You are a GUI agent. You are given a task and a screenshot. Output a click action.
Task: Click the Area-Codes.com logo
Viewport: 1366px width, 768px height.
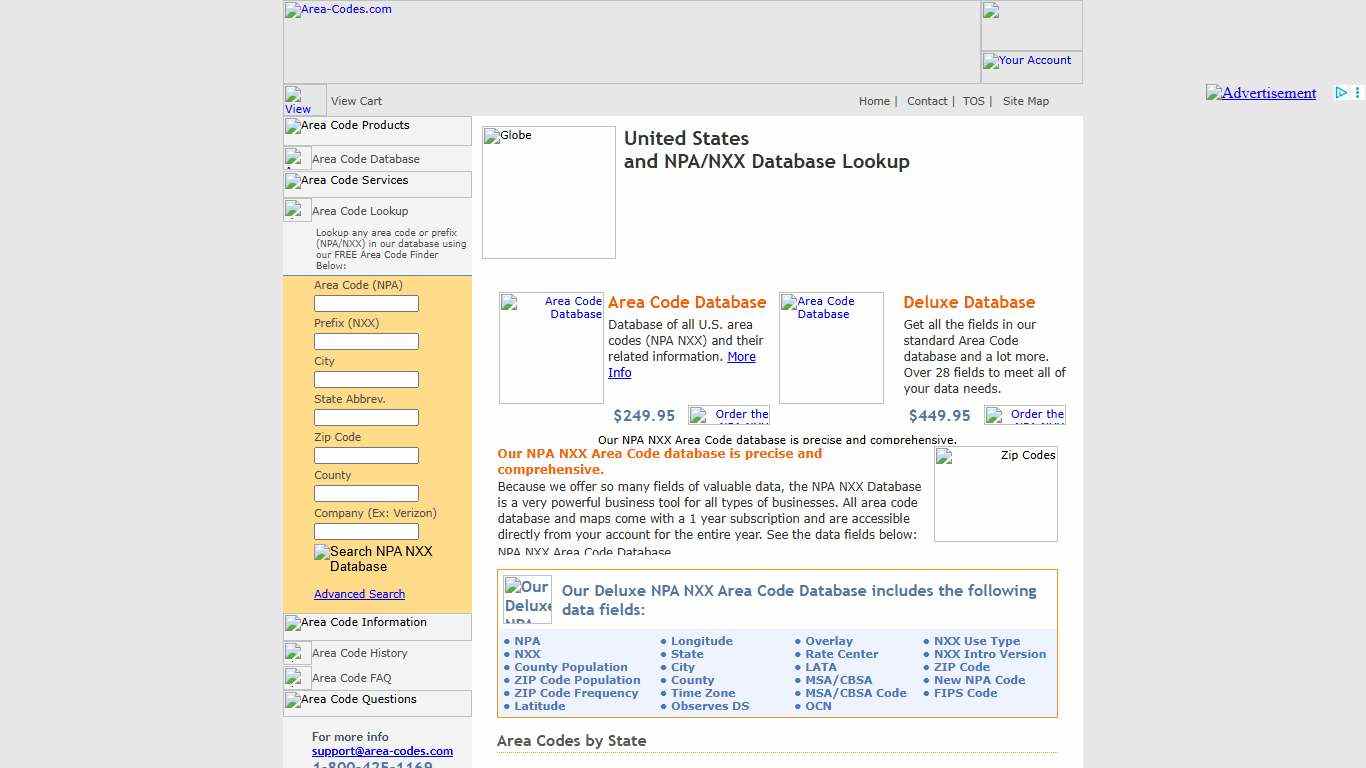337,10
